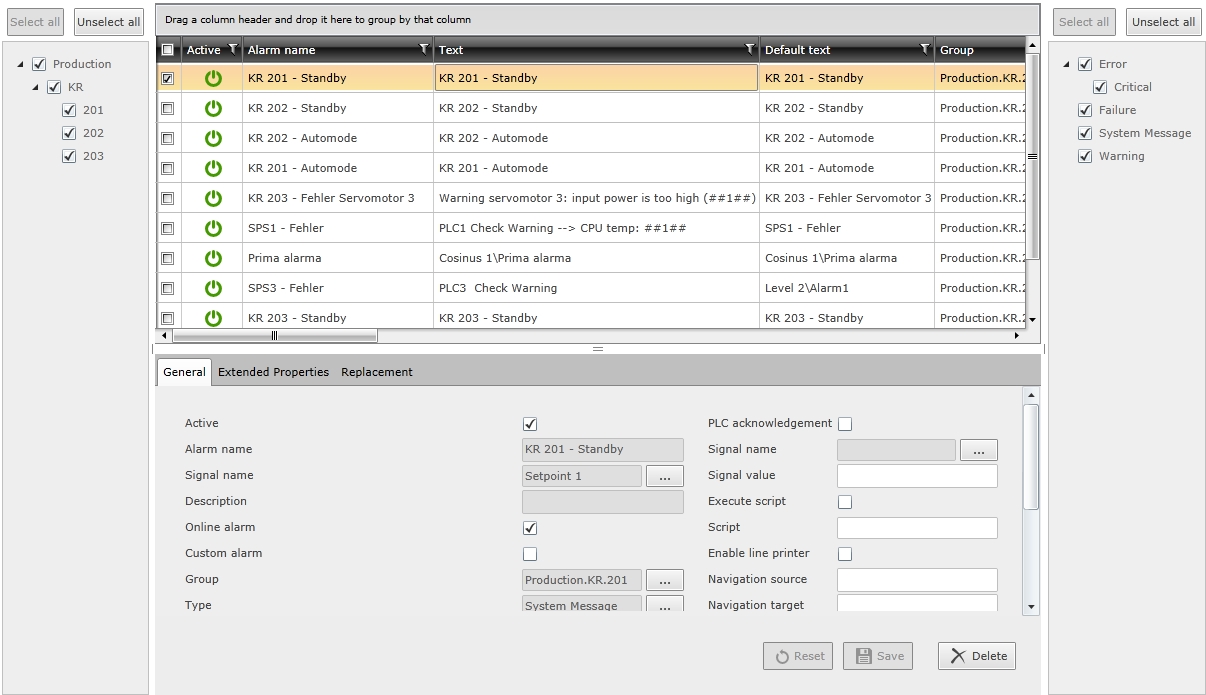This screenshot has width=1206, height=695.
Task: Click the green power icon in Prima alarma row
Action: click(x=213, y=258)
